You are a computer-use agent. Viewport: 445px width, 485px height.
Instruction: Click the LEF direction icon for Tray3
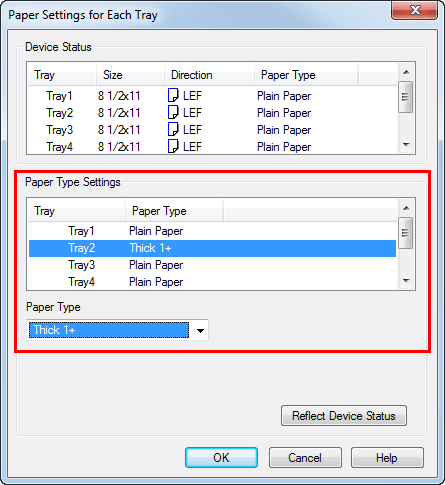173,129
